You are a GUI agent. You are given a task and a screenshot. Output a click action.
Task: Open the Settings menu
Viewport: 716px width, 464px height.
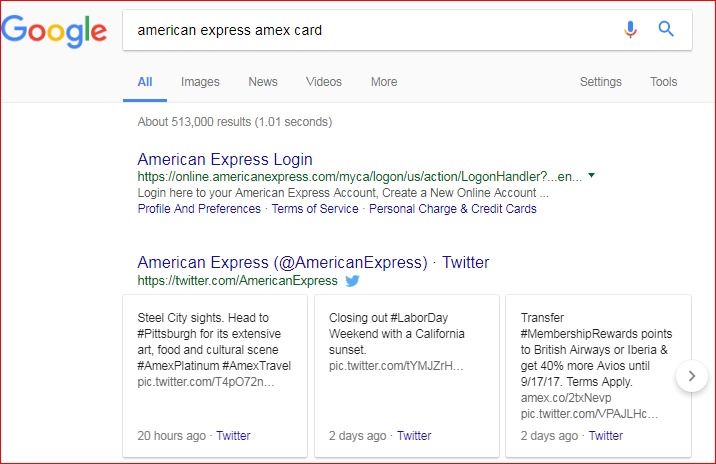[x=600, y=82]
